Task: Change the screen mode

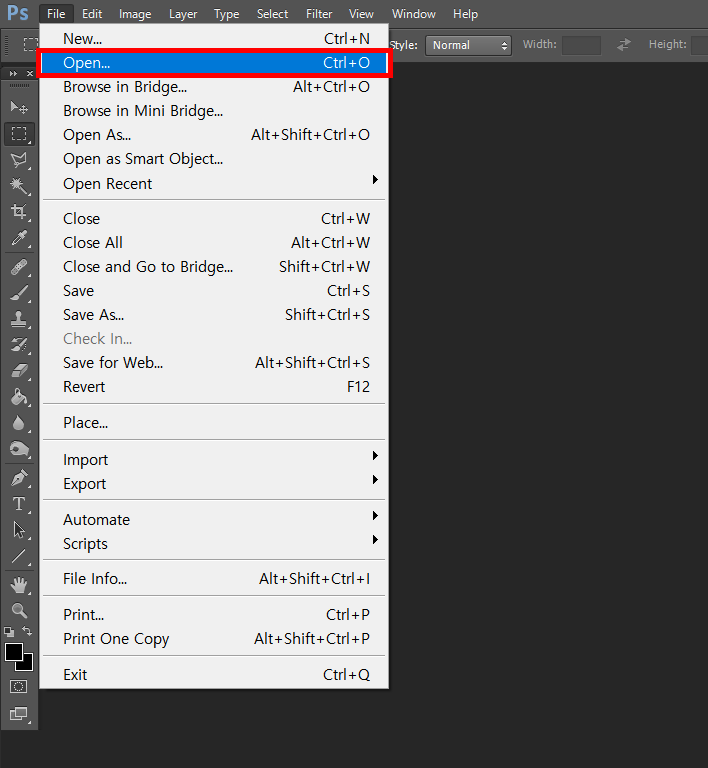Action: click(x=19, y=714)
